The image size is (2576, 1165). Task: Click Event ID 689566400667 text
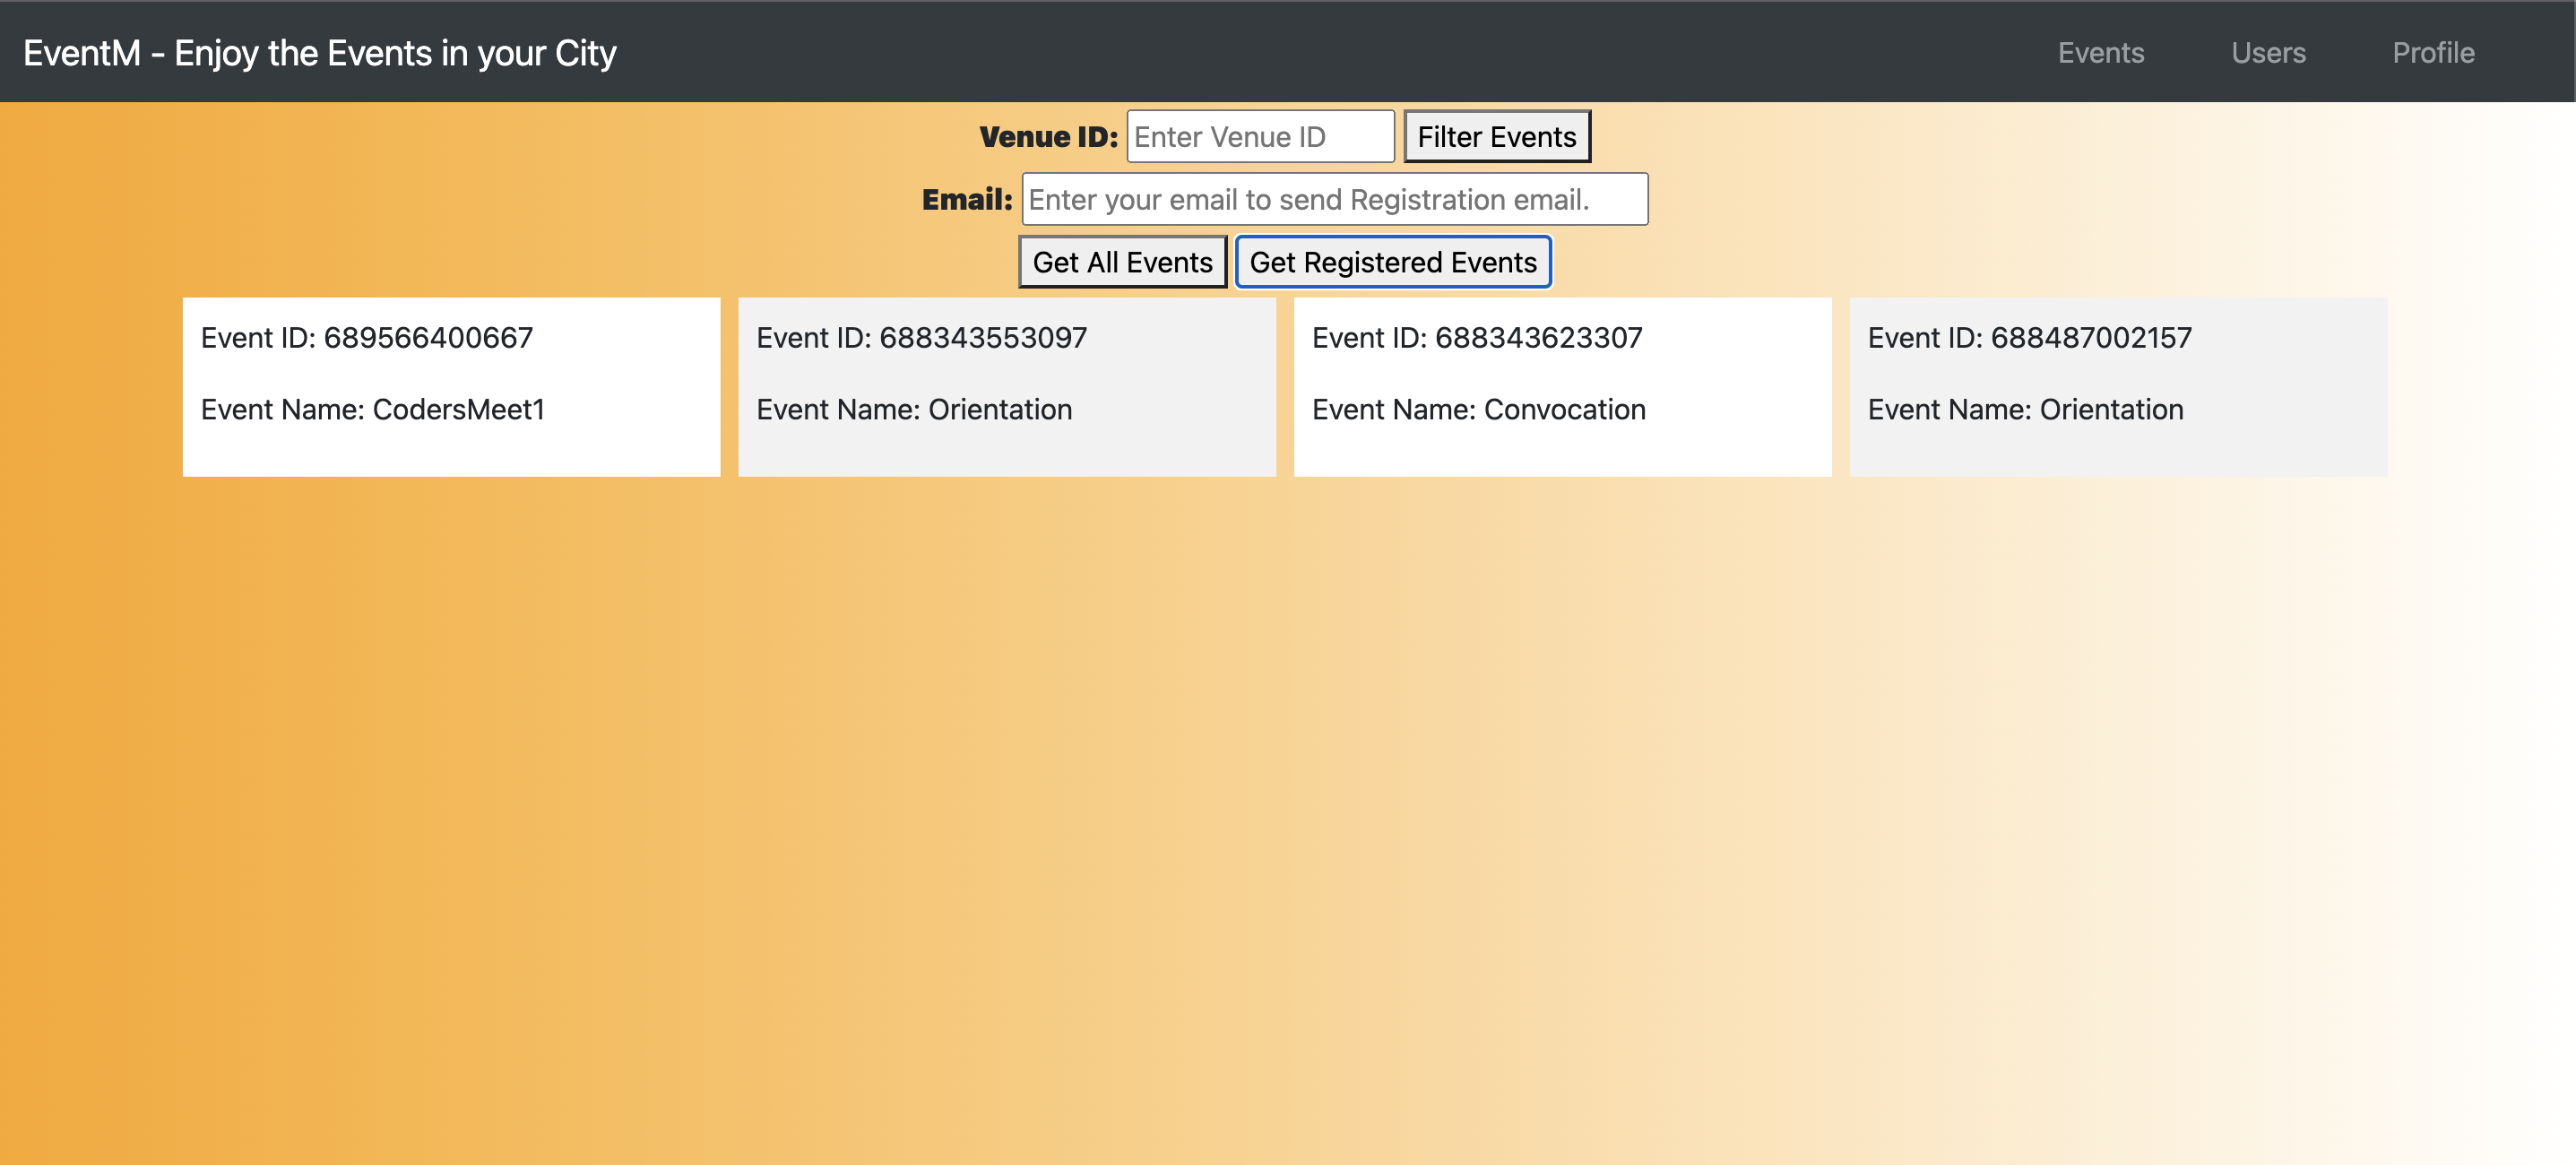point(366,338)
